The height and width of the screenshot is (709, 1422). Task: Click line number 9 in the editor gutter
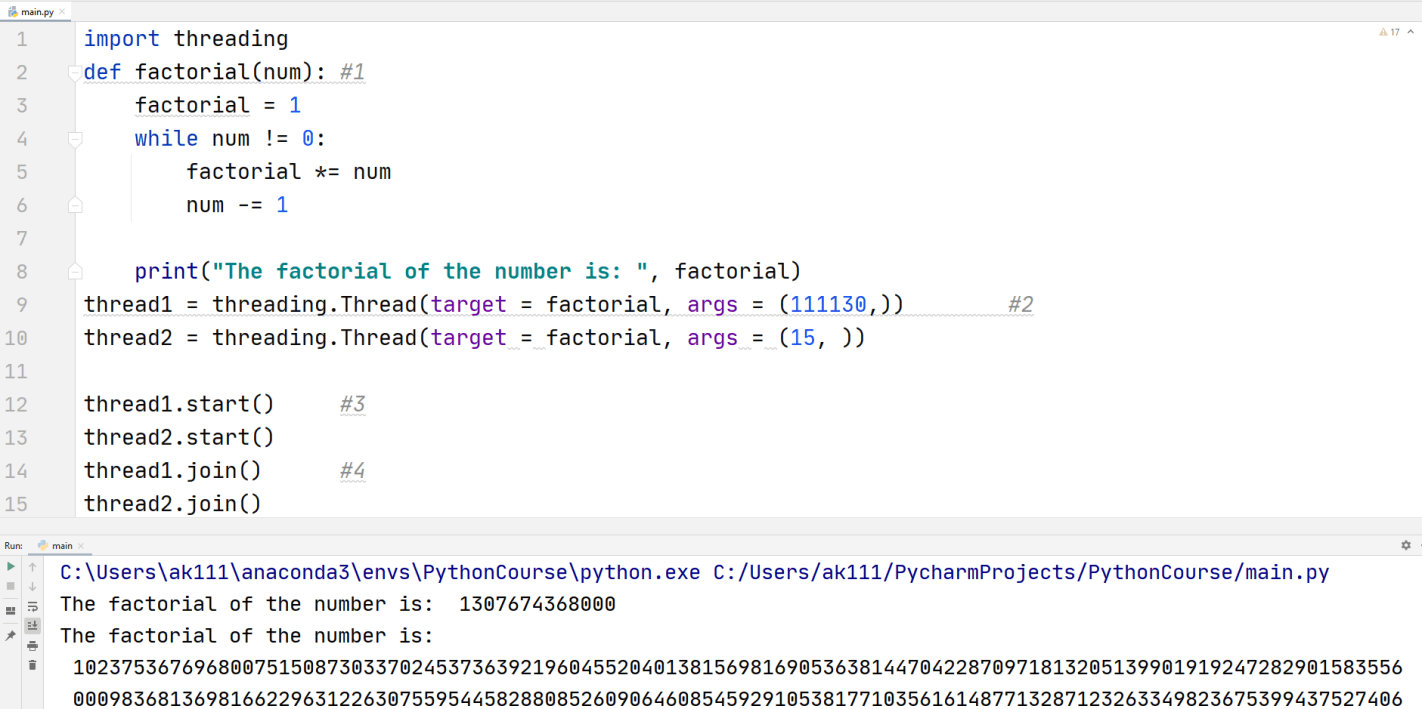pyautogui.click(x=21, y=304)
